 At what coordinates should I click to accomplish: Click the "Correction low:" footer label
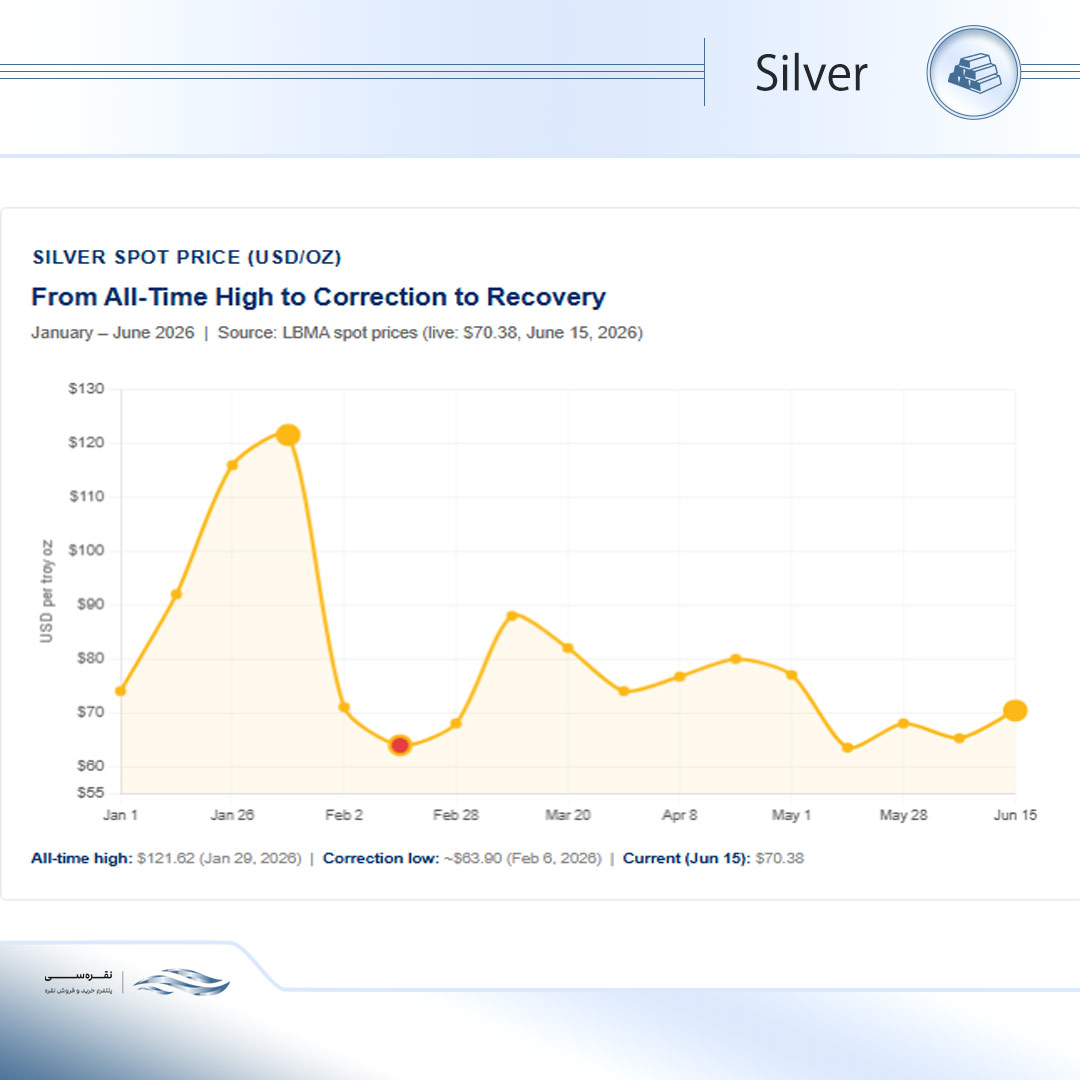pos(381,858)
